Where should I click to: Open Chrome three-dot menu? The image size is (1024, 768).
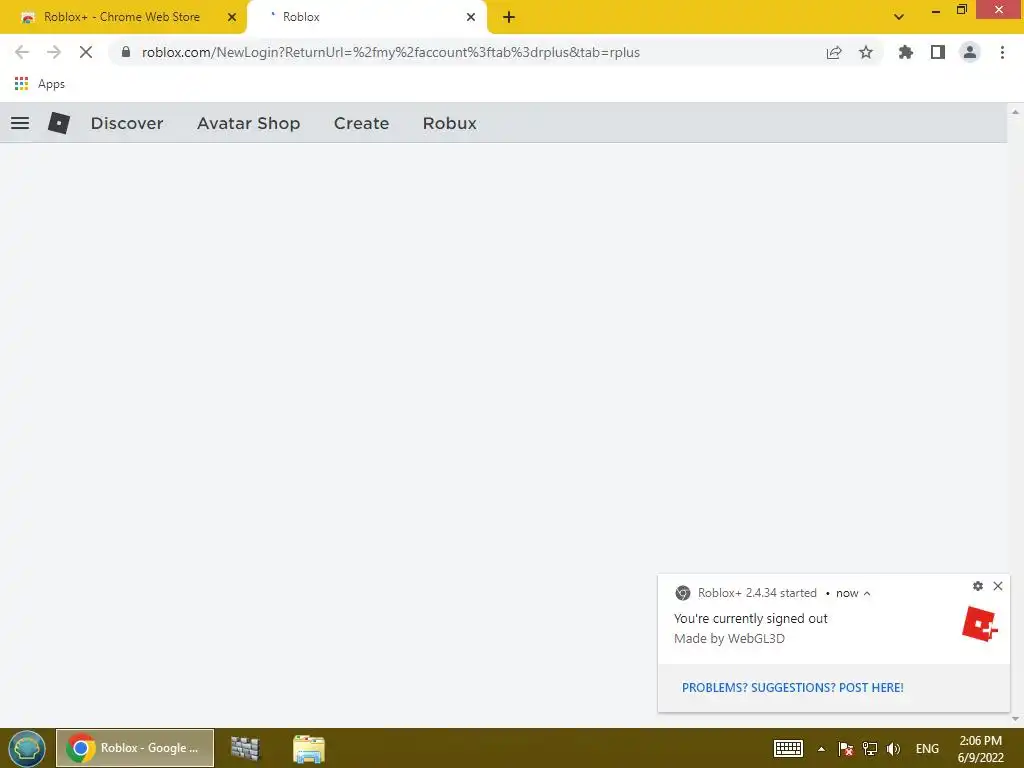pyautogui.click(x=1002, y=52)
